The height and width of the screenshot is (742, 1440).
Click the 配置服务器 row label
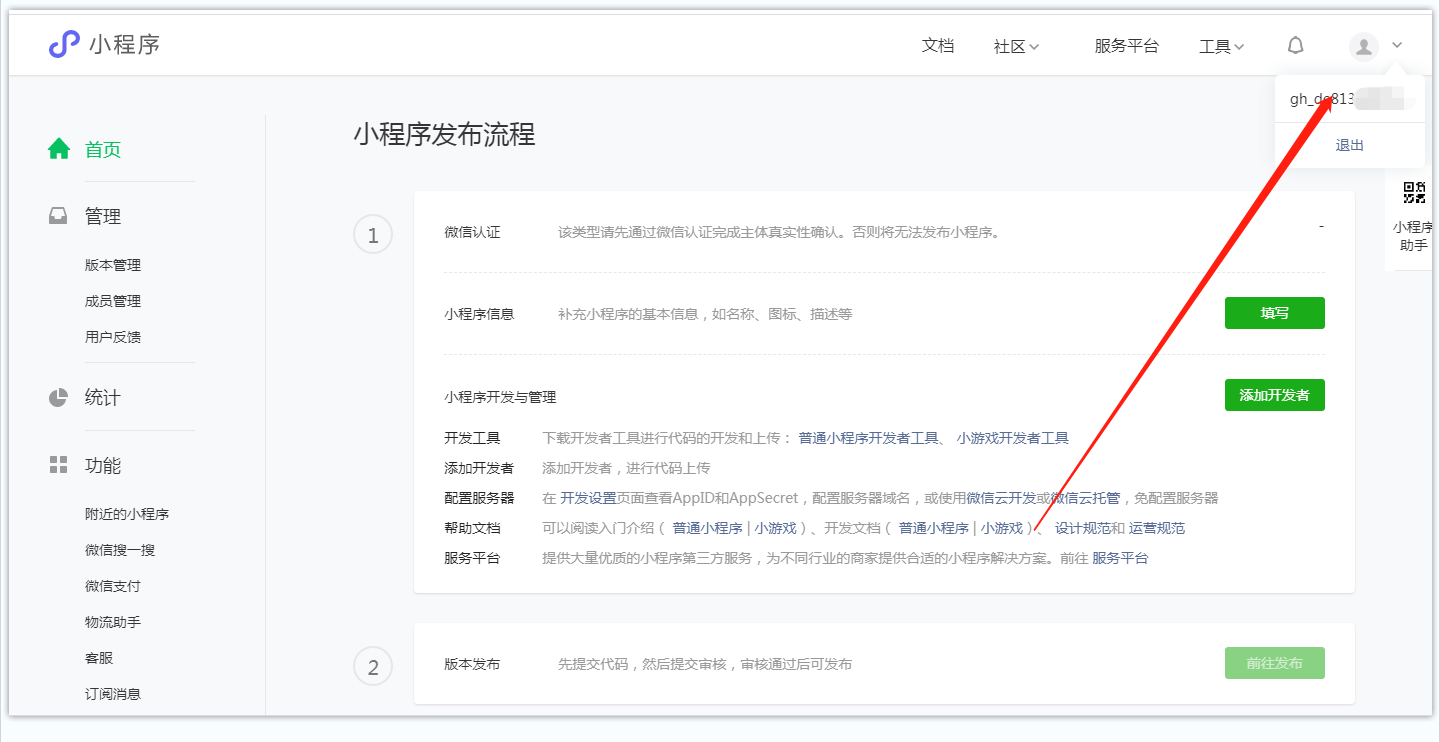click(x=479, y=498)
